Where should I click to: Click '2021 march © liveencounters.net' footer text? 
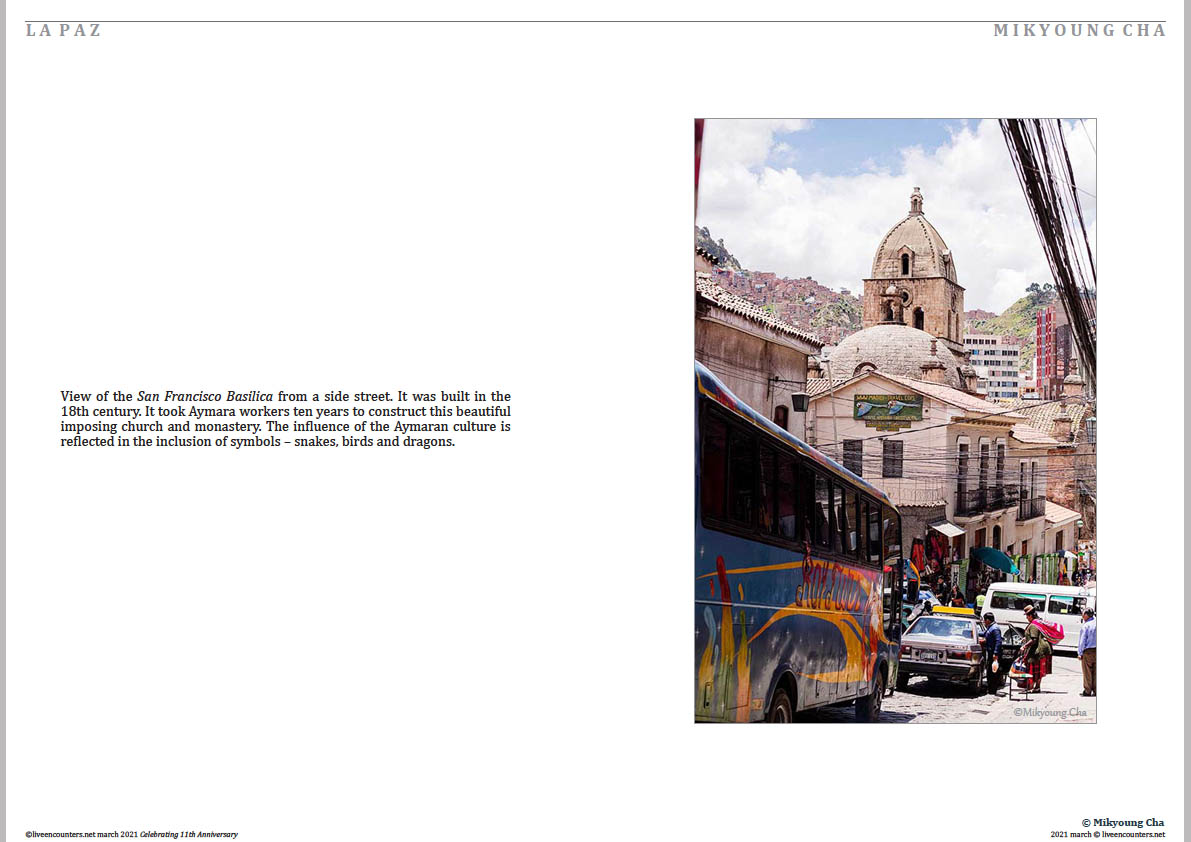coord(1107,834)
